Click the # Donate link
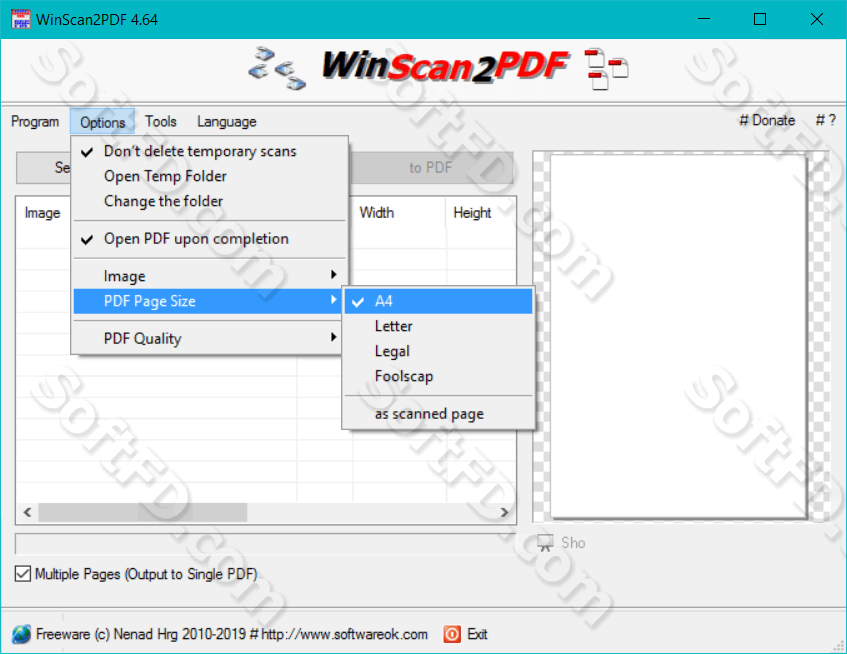847x654 pixels. (x=767, y=120)
